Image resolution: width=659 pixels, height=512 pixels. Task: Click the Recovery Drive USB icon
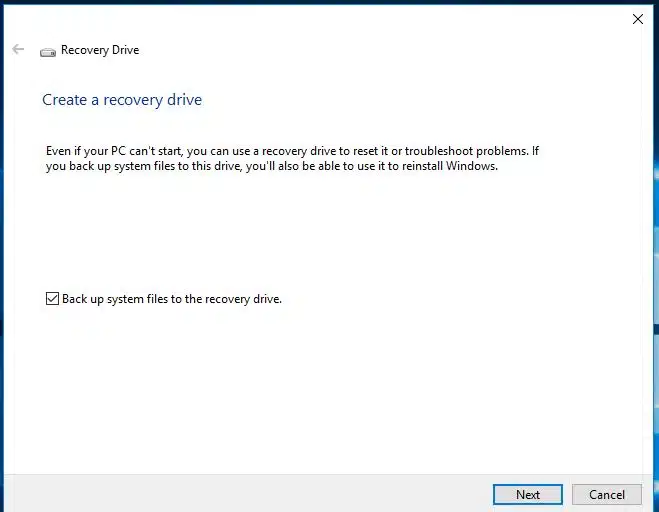pyautogui.click(x=48, y=52)
